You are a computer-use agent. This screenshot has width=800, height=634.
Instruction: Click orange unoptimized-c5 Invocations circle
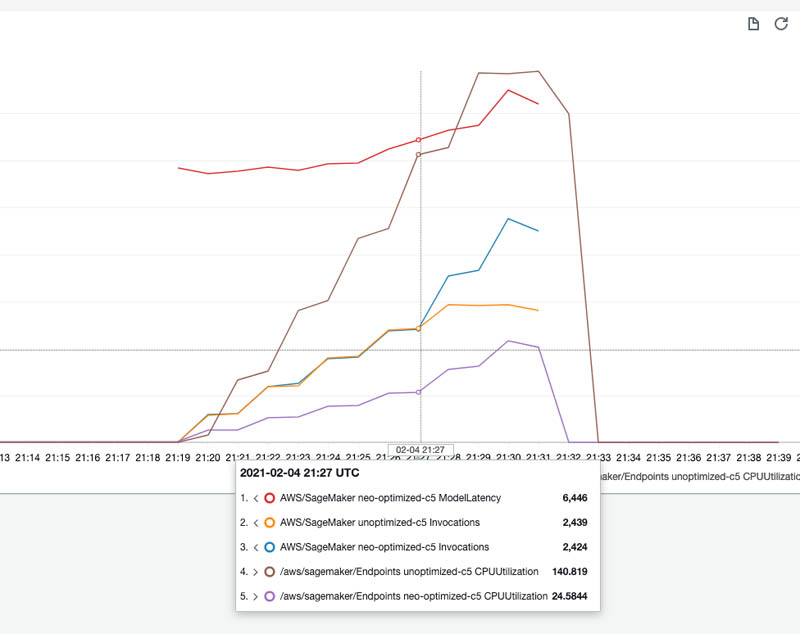click(269, 522)
